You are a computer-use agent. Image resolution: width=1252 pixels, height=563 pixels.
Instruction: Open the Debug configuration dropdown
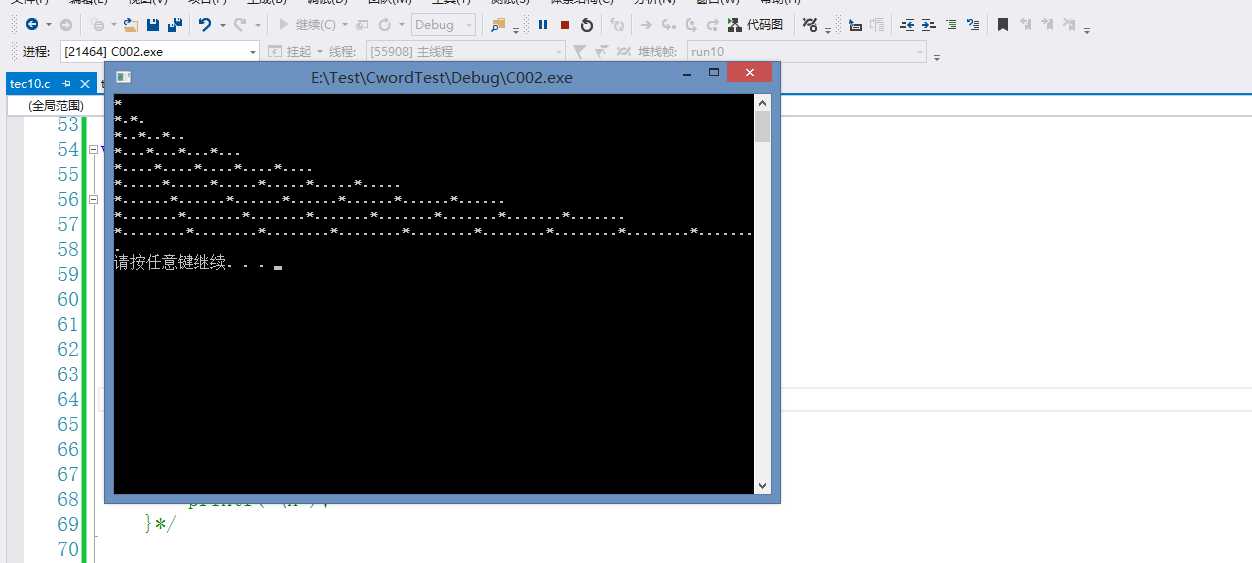443,24
